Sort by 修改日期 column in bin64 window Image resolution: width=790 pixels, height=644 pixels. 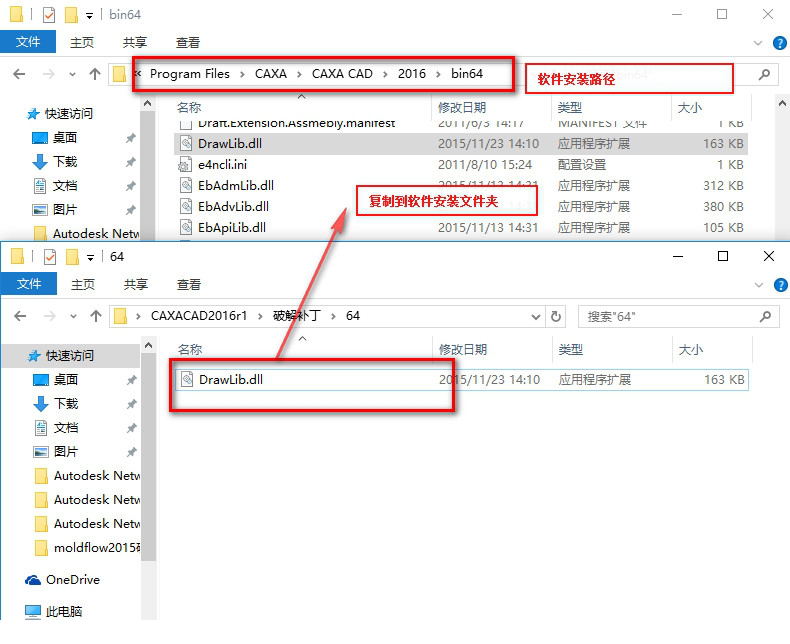[x=462, y=107]
